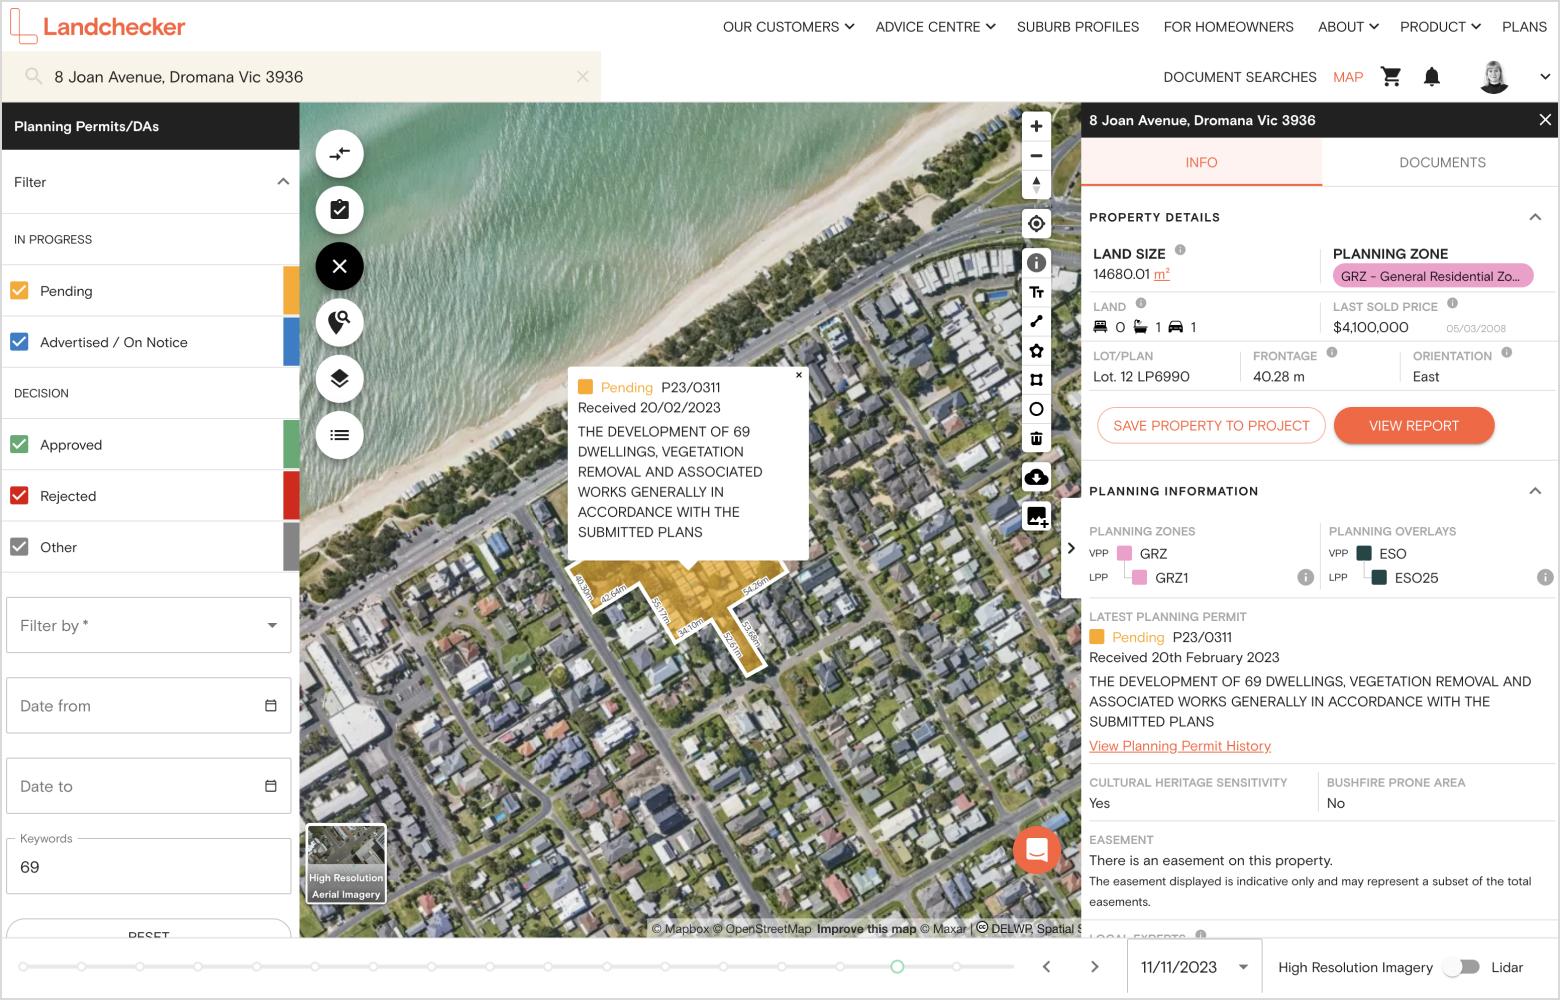This screenshot has width=1560, height=1000.
Task: Download map via cloud icon
Action: [1036, 477]
